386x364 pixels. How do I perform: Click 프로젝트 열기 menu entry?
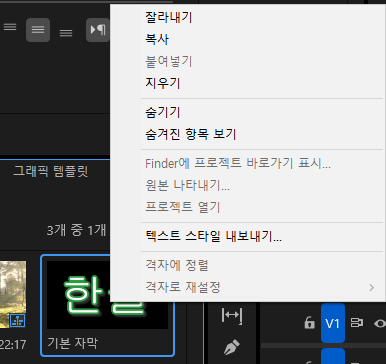183,207
